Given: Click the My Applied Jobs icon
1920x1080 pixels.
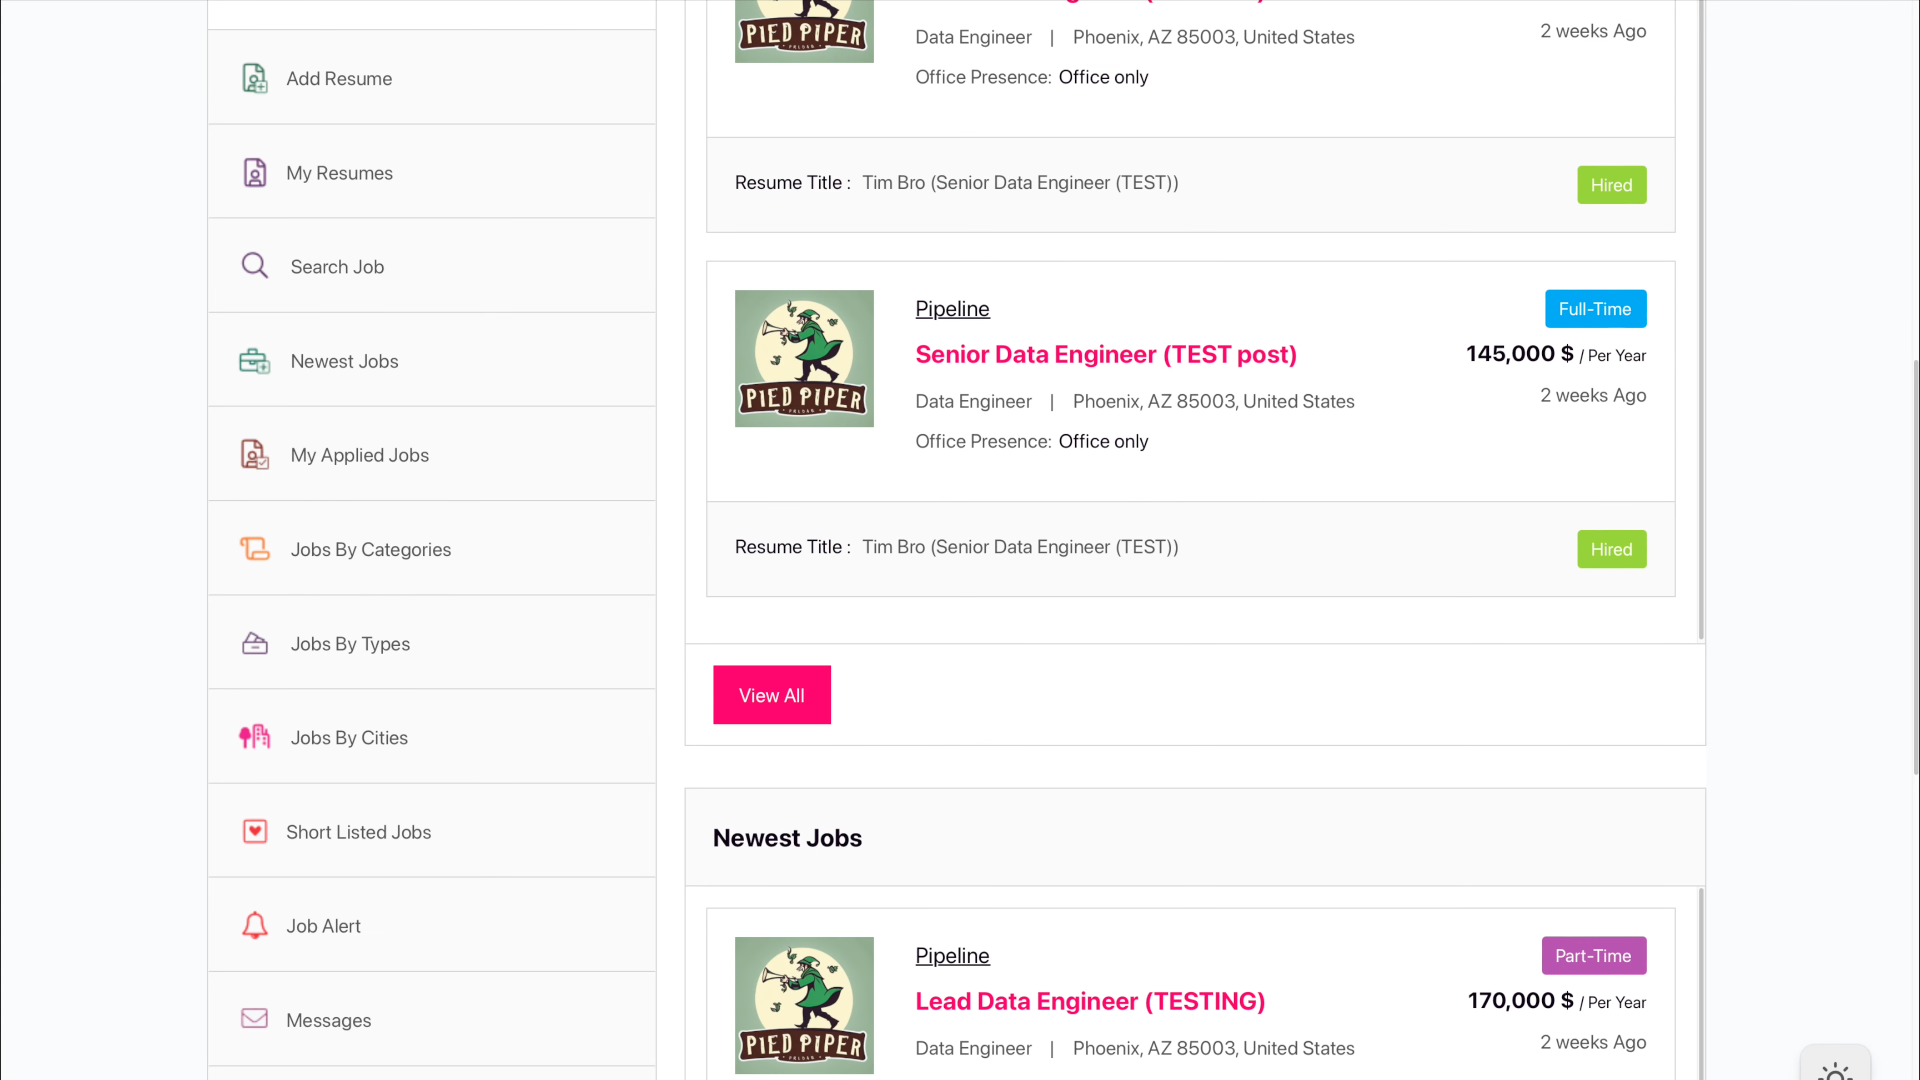Looking at the screenshot, I should 255,455.
